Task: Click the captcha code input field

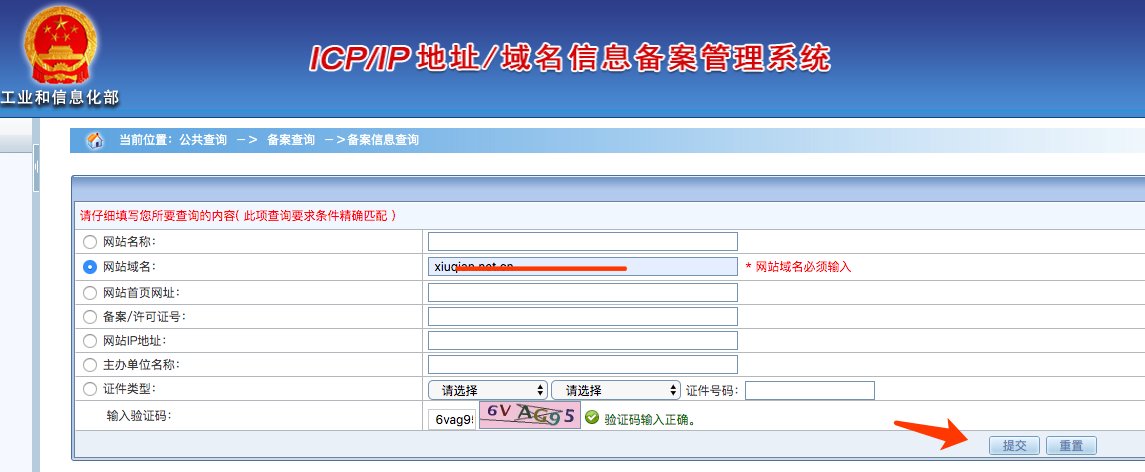Action: (x=452, y=419)
